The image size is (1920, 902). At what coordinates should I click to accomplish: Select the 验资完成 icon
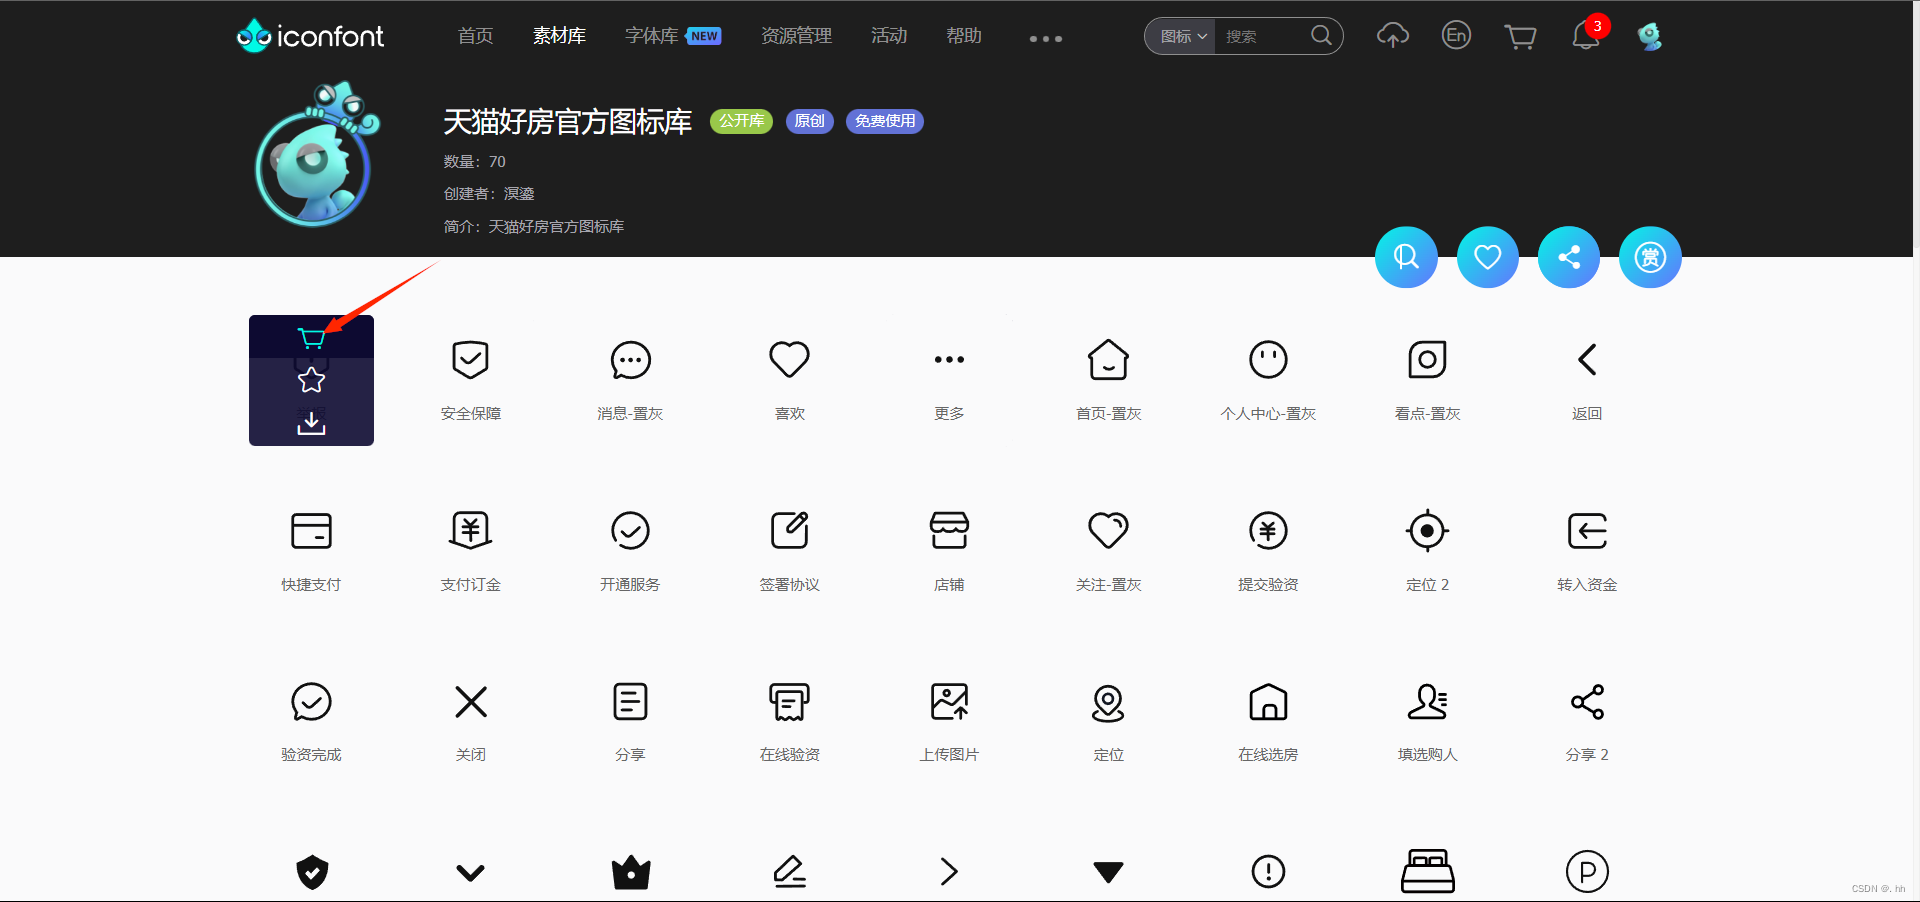pos(311,702)
